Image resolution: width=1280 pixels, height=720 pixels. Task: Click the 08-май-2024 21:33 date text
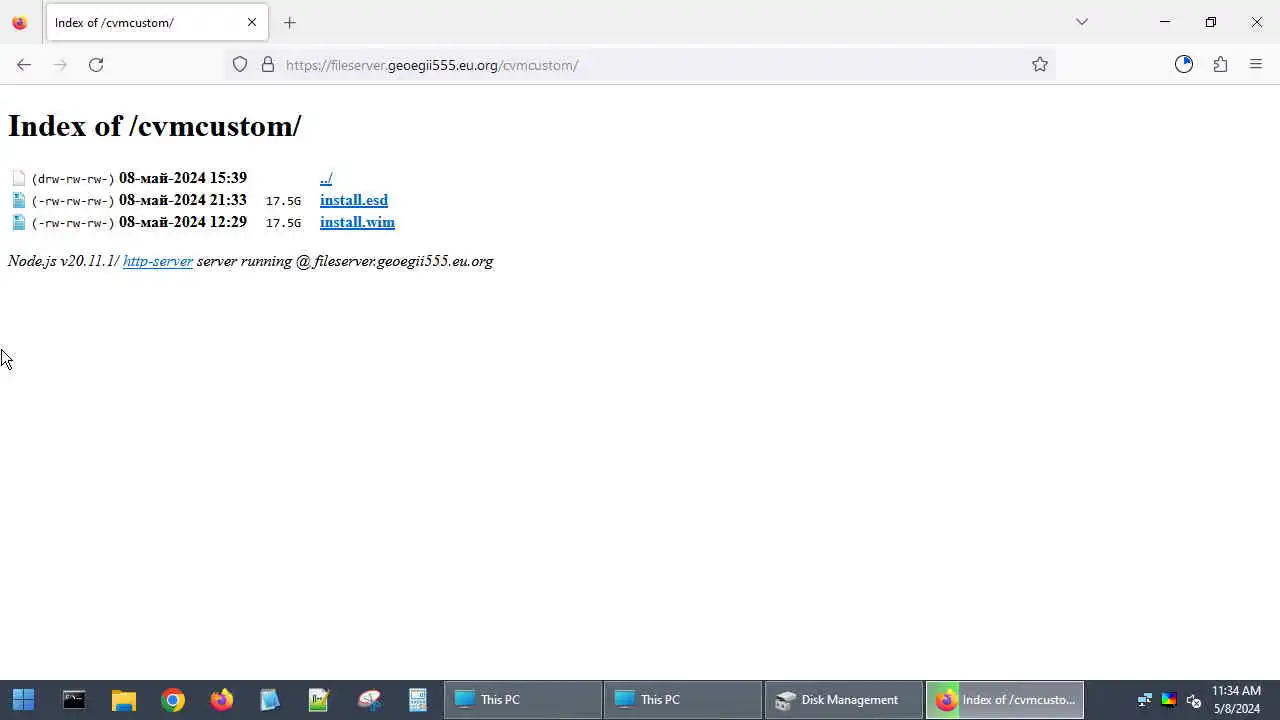click(x=183, y=200)
